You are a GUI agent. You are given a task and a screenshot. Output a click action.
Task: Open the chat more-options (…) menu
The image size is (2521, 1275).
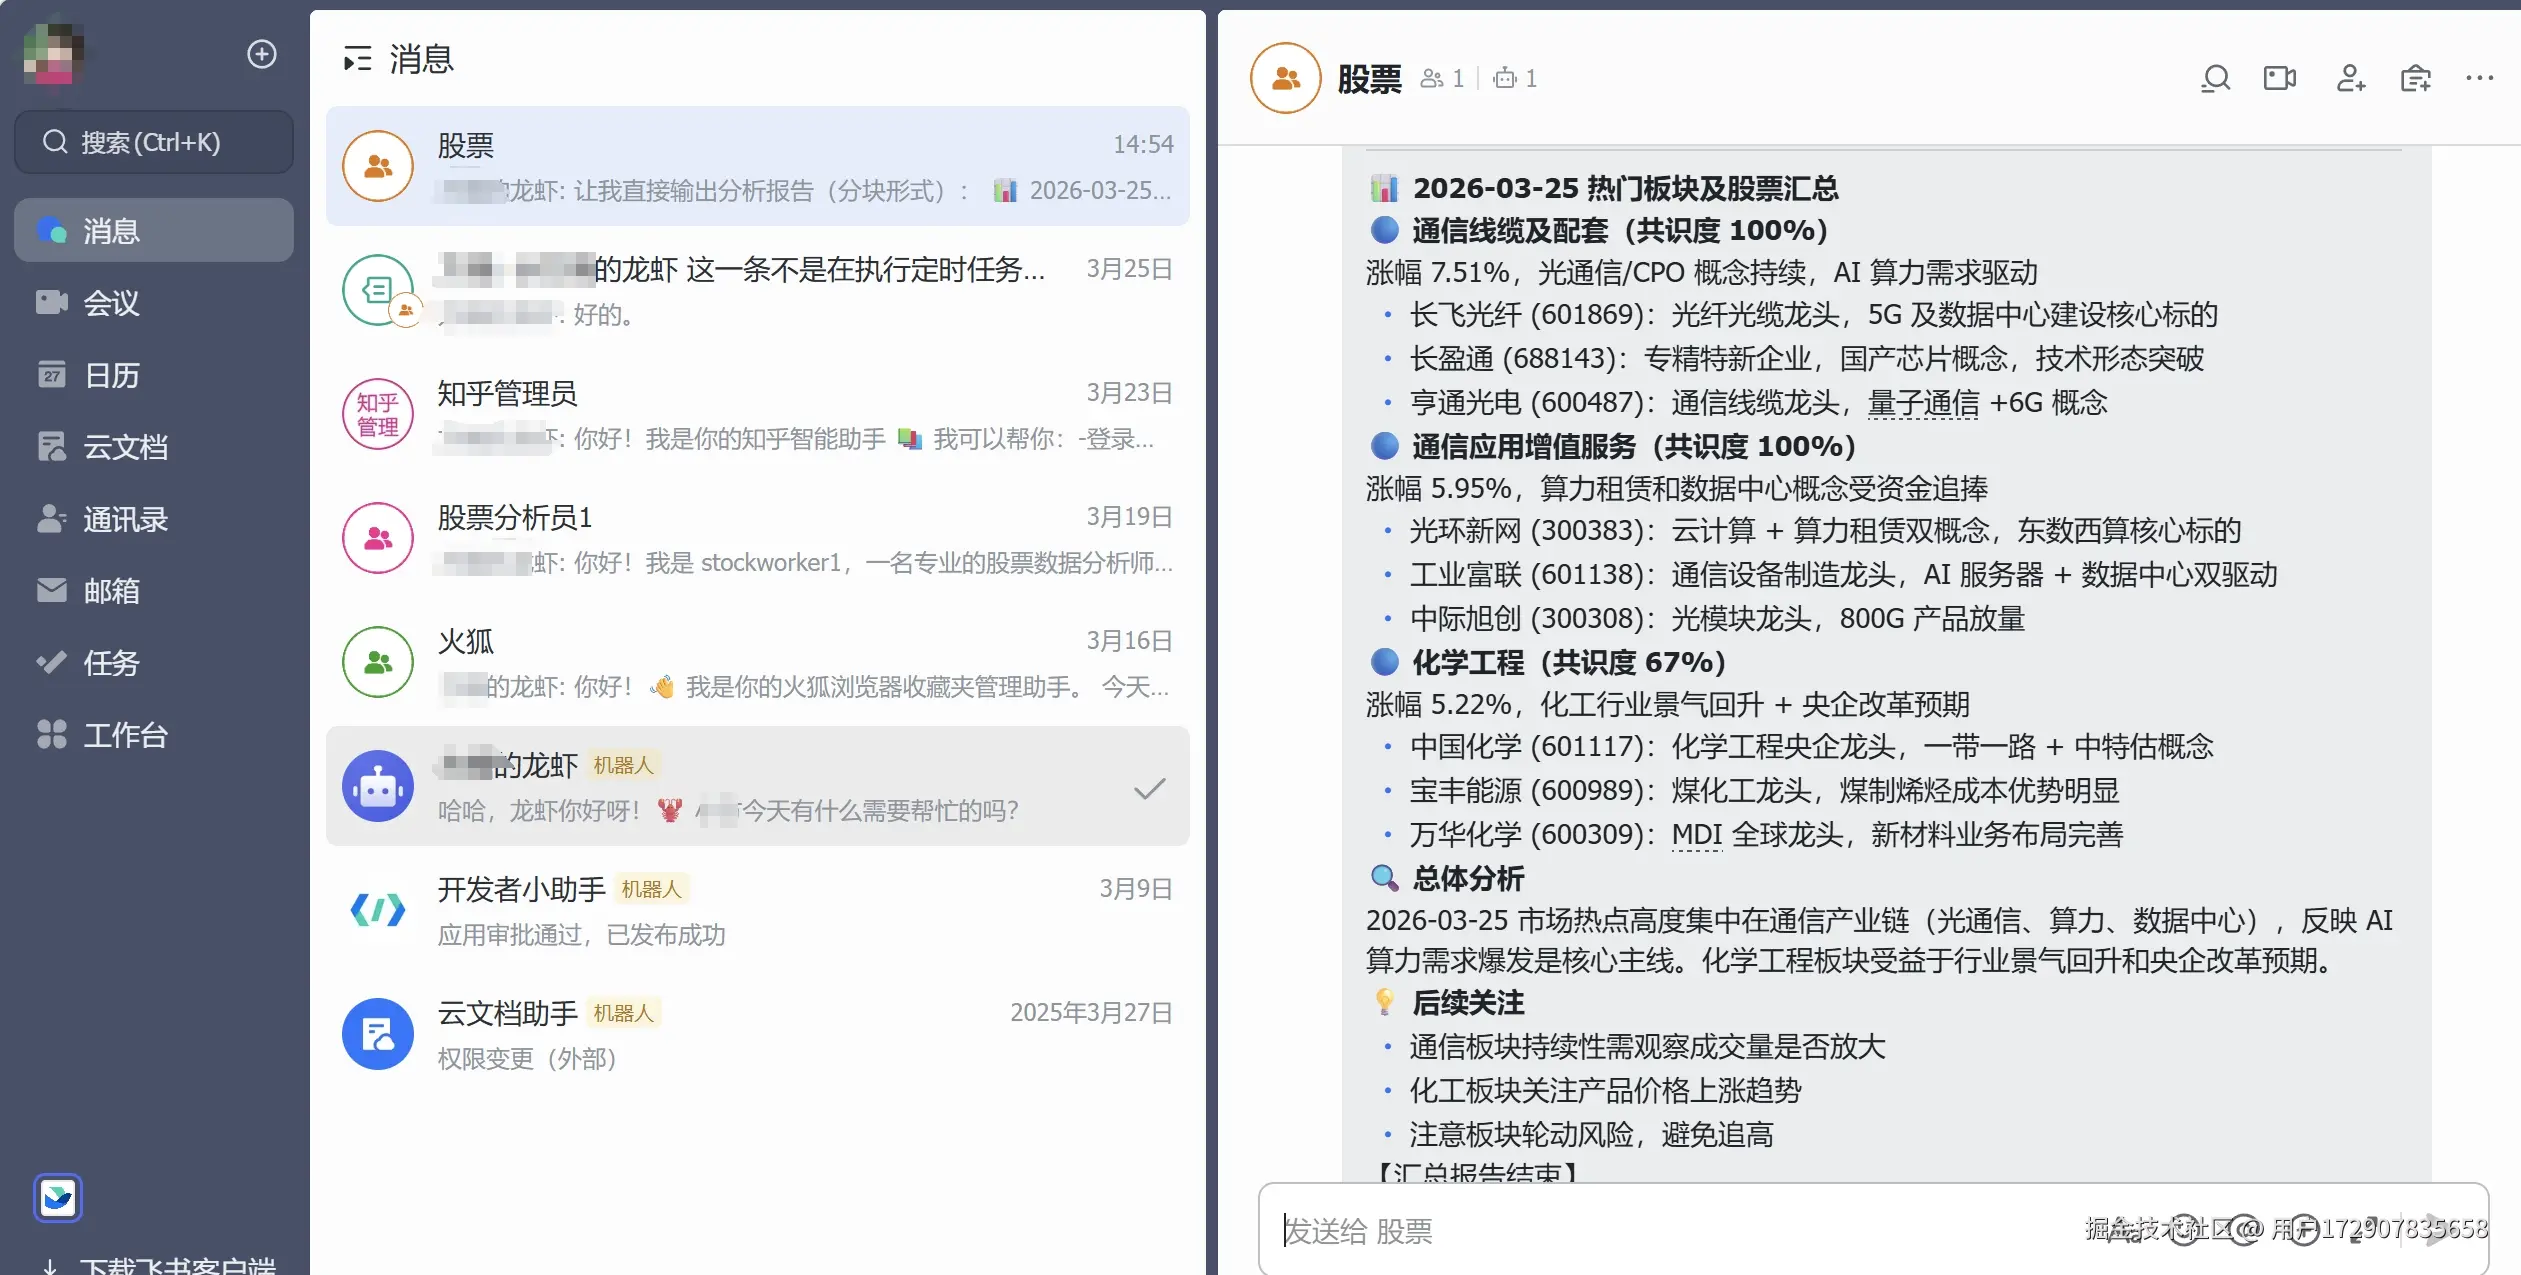point(2480,77)
